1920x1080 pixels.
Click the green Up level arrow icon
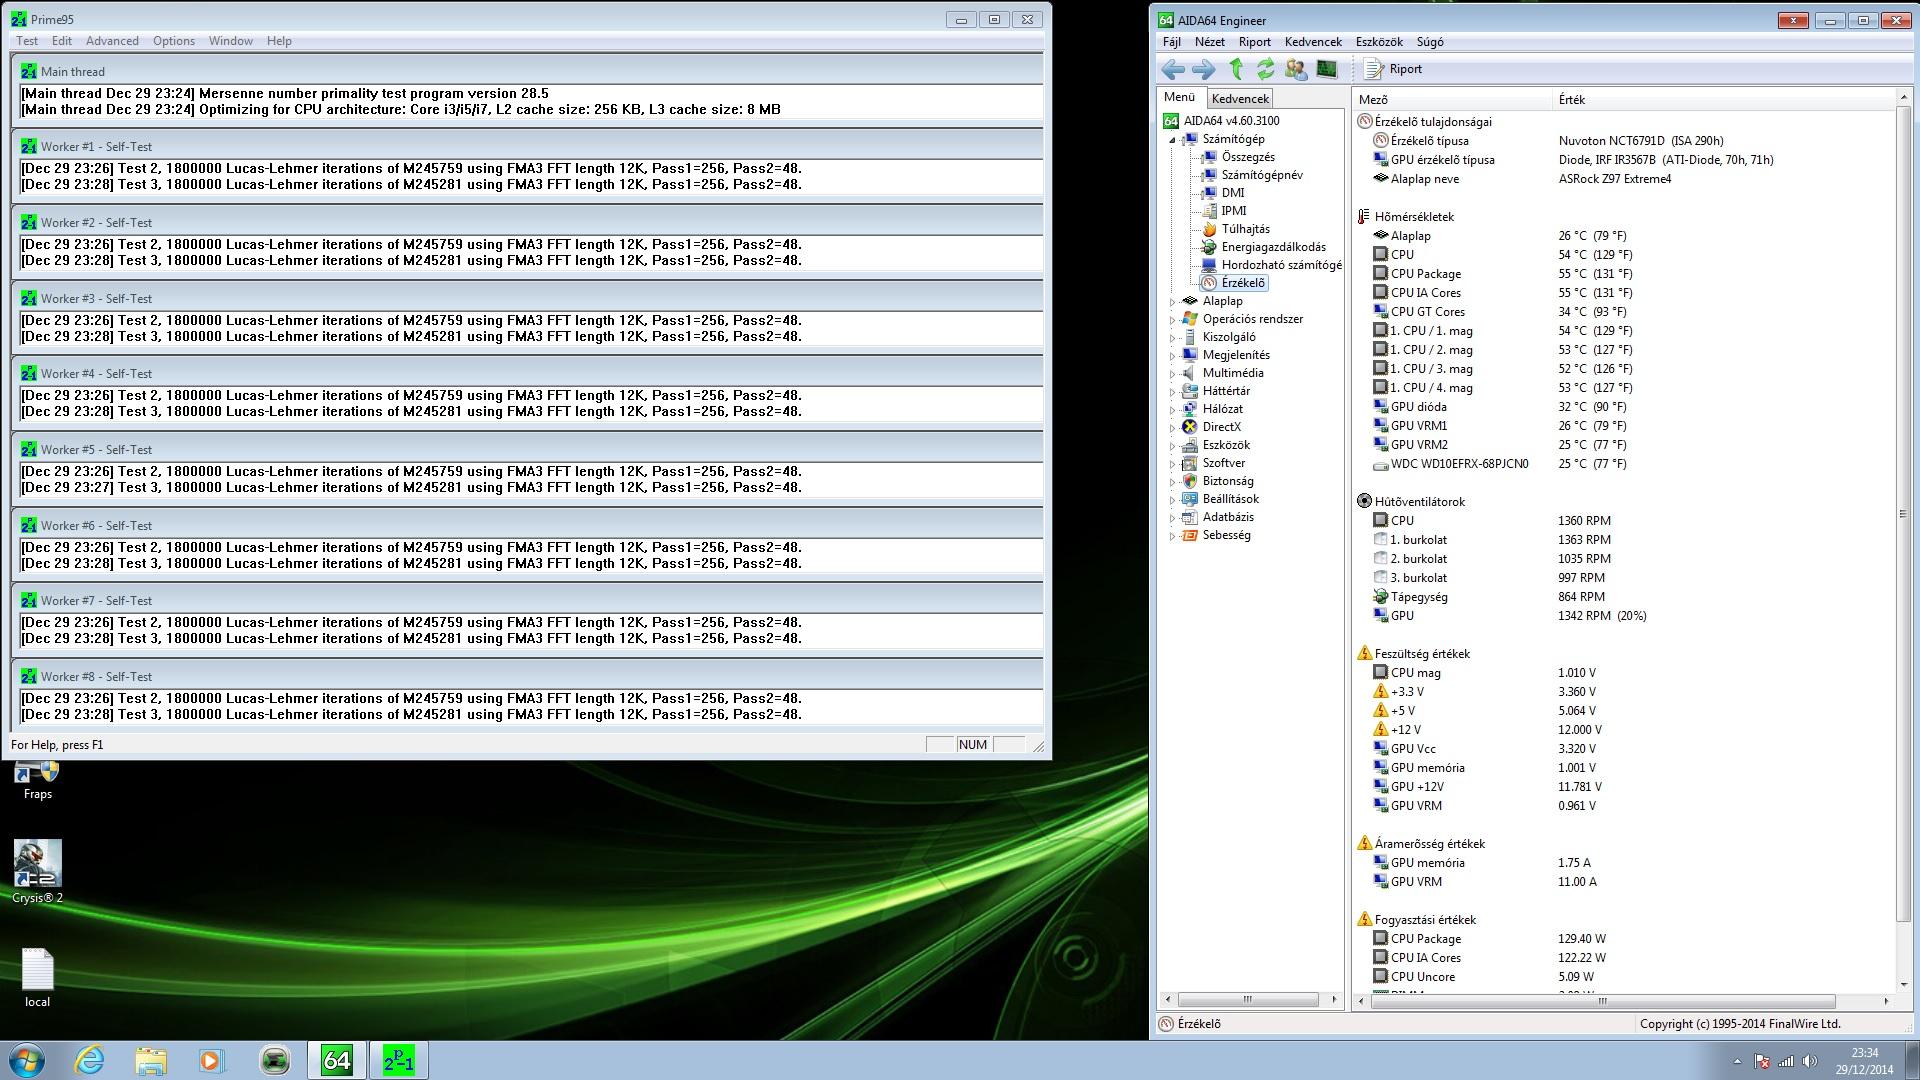pyautogui.click(x=1236, y=69)
